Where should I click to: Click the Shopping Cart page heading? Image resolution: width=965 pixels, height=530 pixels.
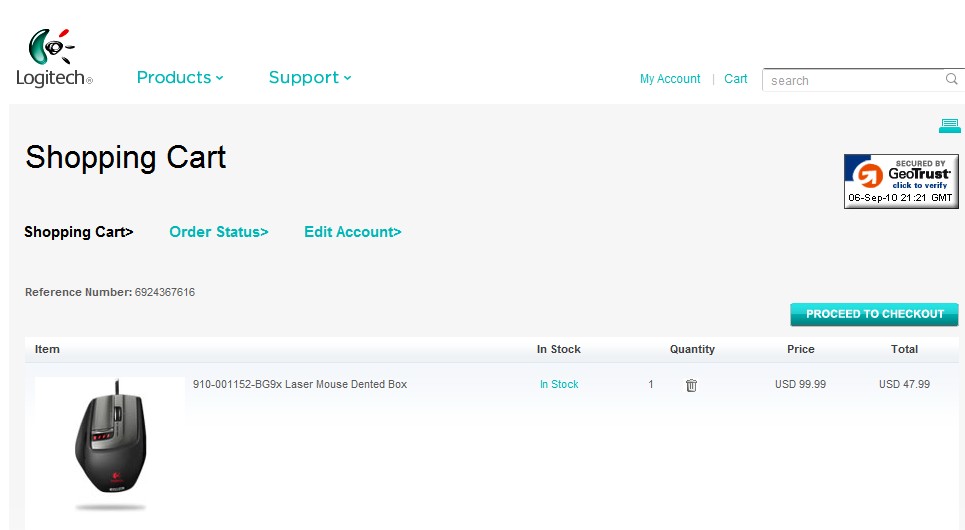tap(126, 158)
